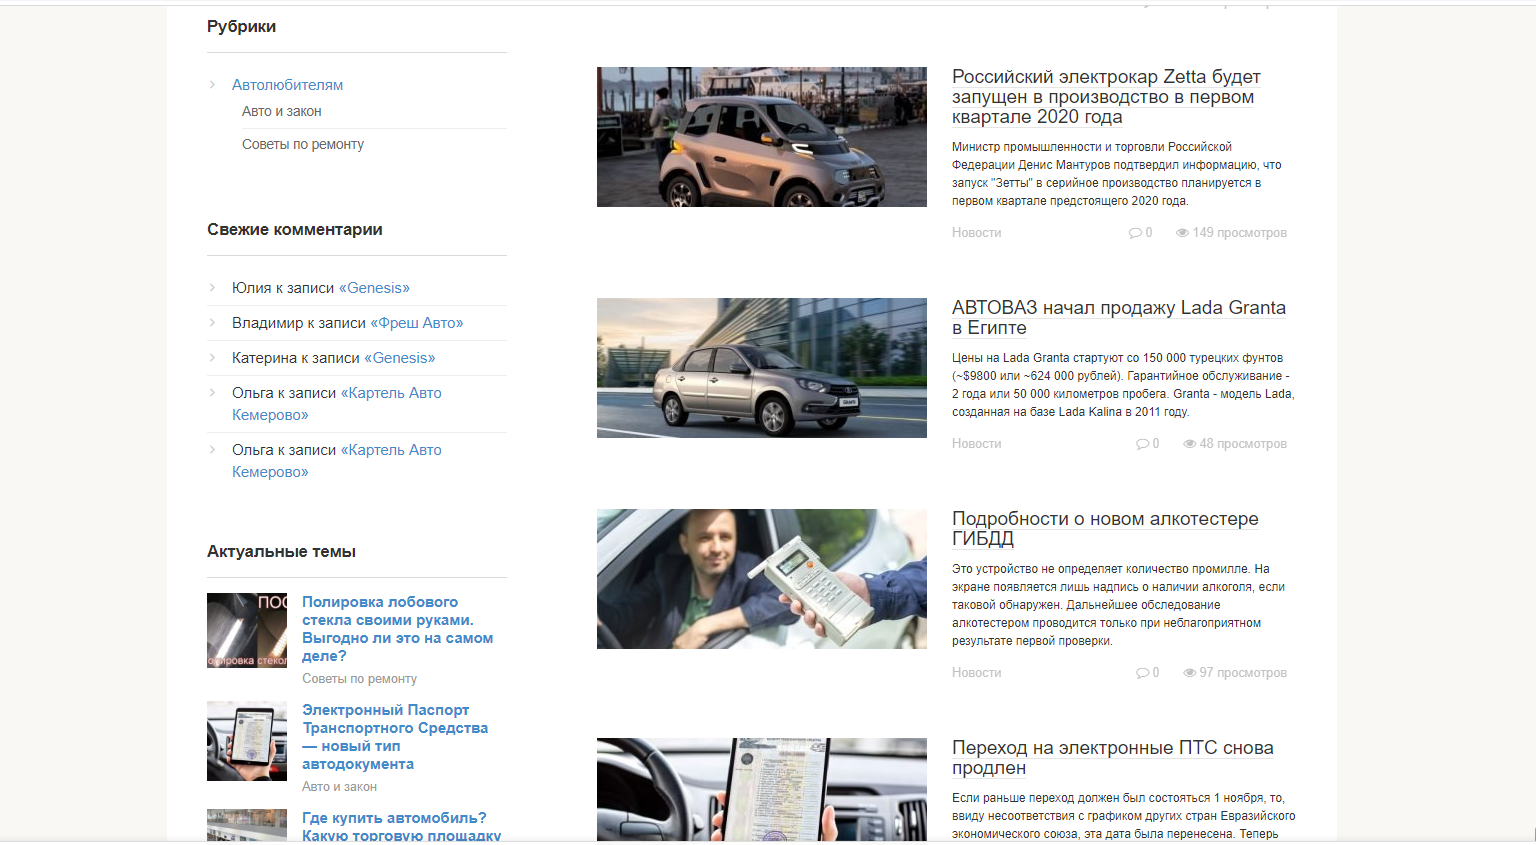Image resolution: width=1536 pixels, height=845 pixels.
Task: Click the windshield polishing article thumbnail
Action: (246, 630)
